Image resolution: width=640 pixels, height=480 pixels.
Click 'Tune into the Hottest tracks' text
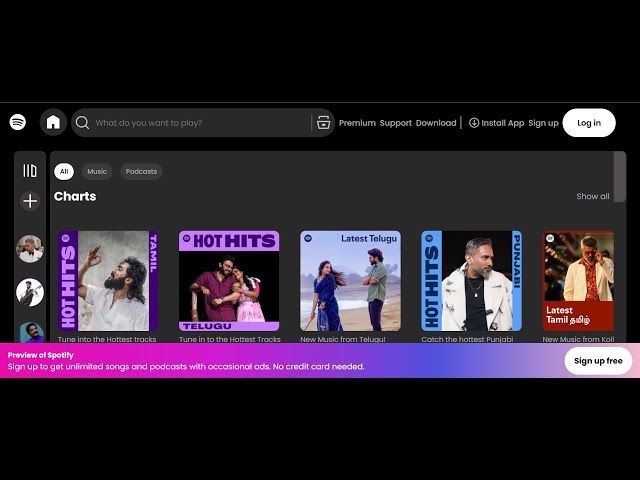107,339
